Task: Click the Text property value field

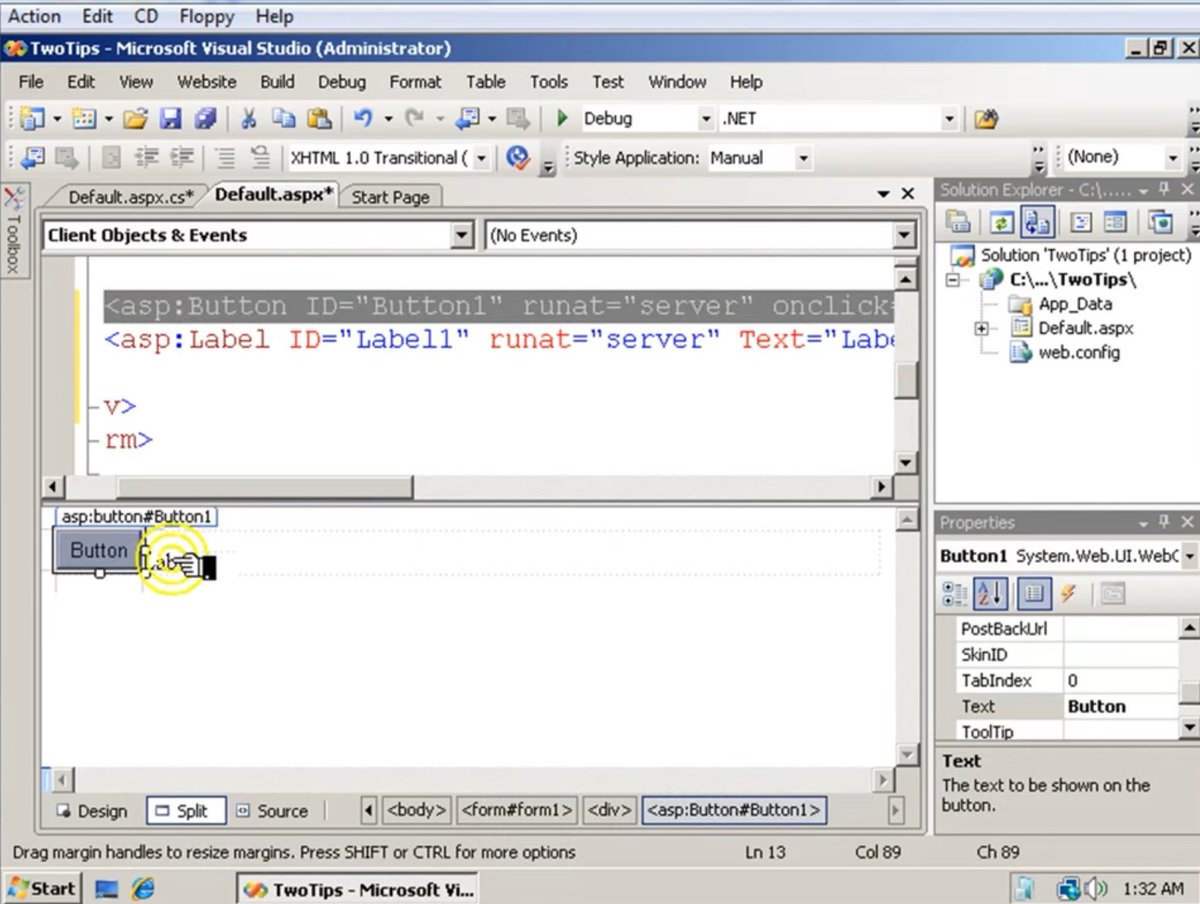Action: [x=1121, y=706]
